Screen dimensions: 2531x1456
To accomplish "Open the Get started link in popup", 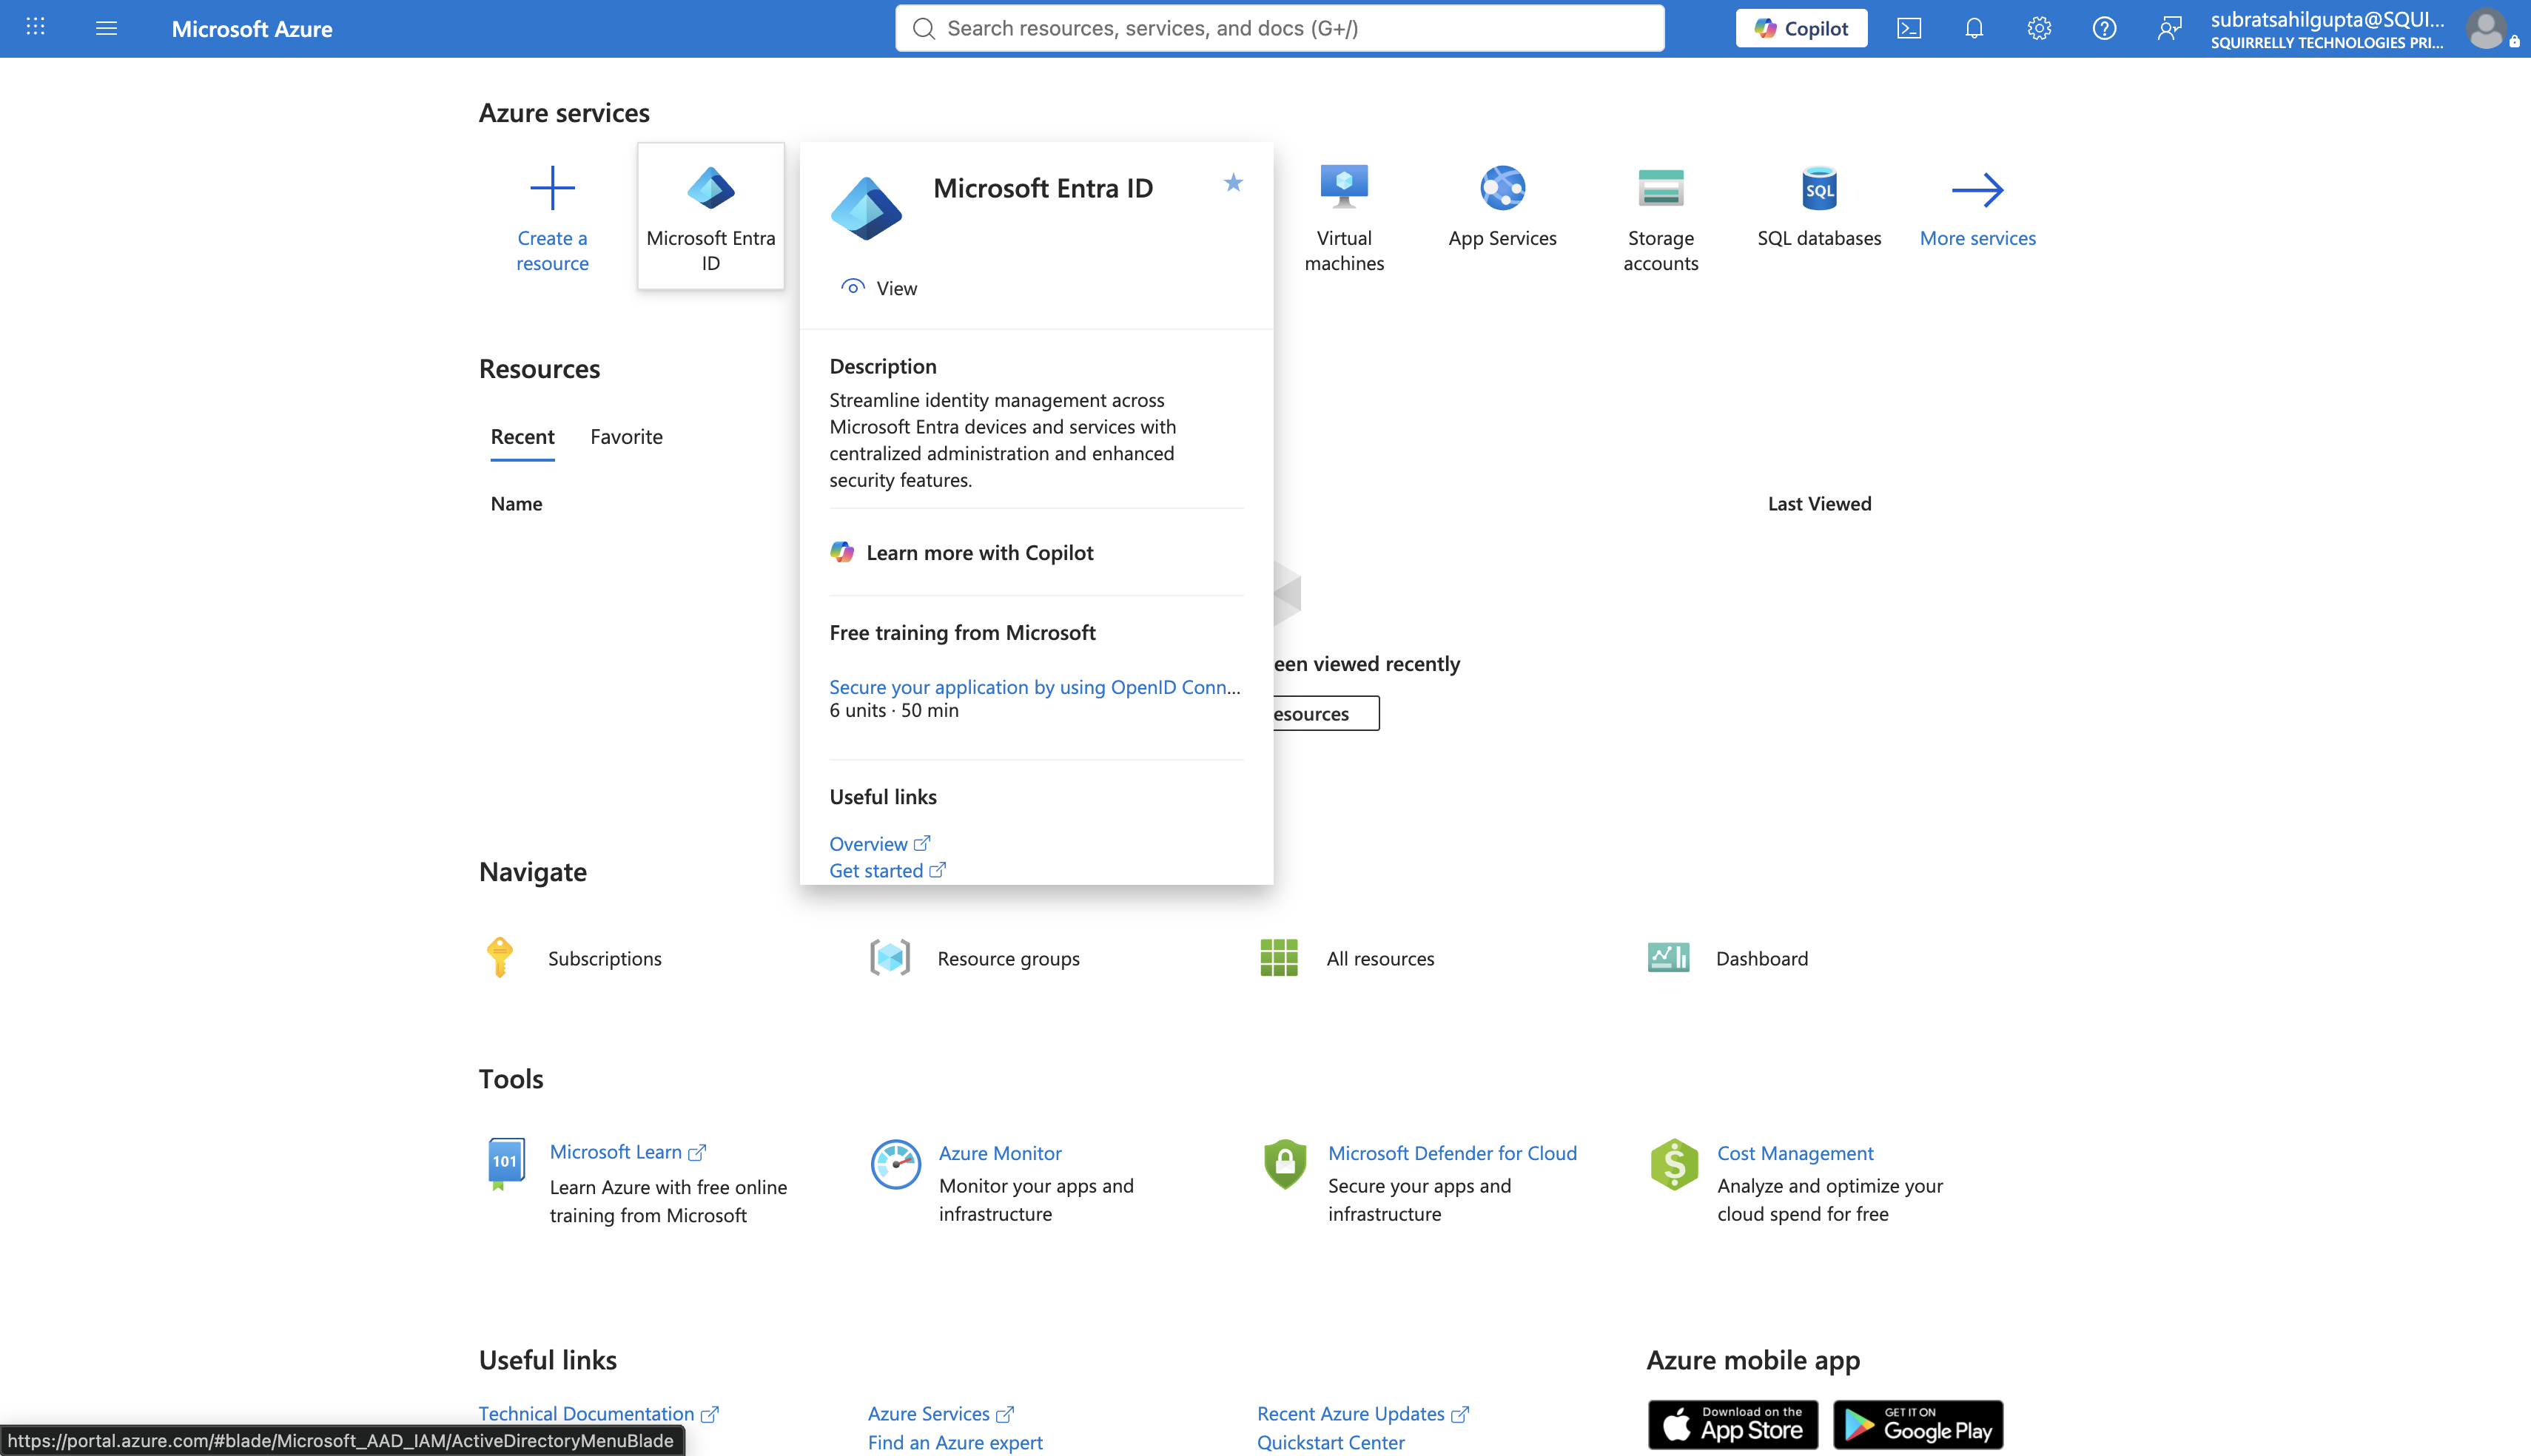I will point(887,871).
